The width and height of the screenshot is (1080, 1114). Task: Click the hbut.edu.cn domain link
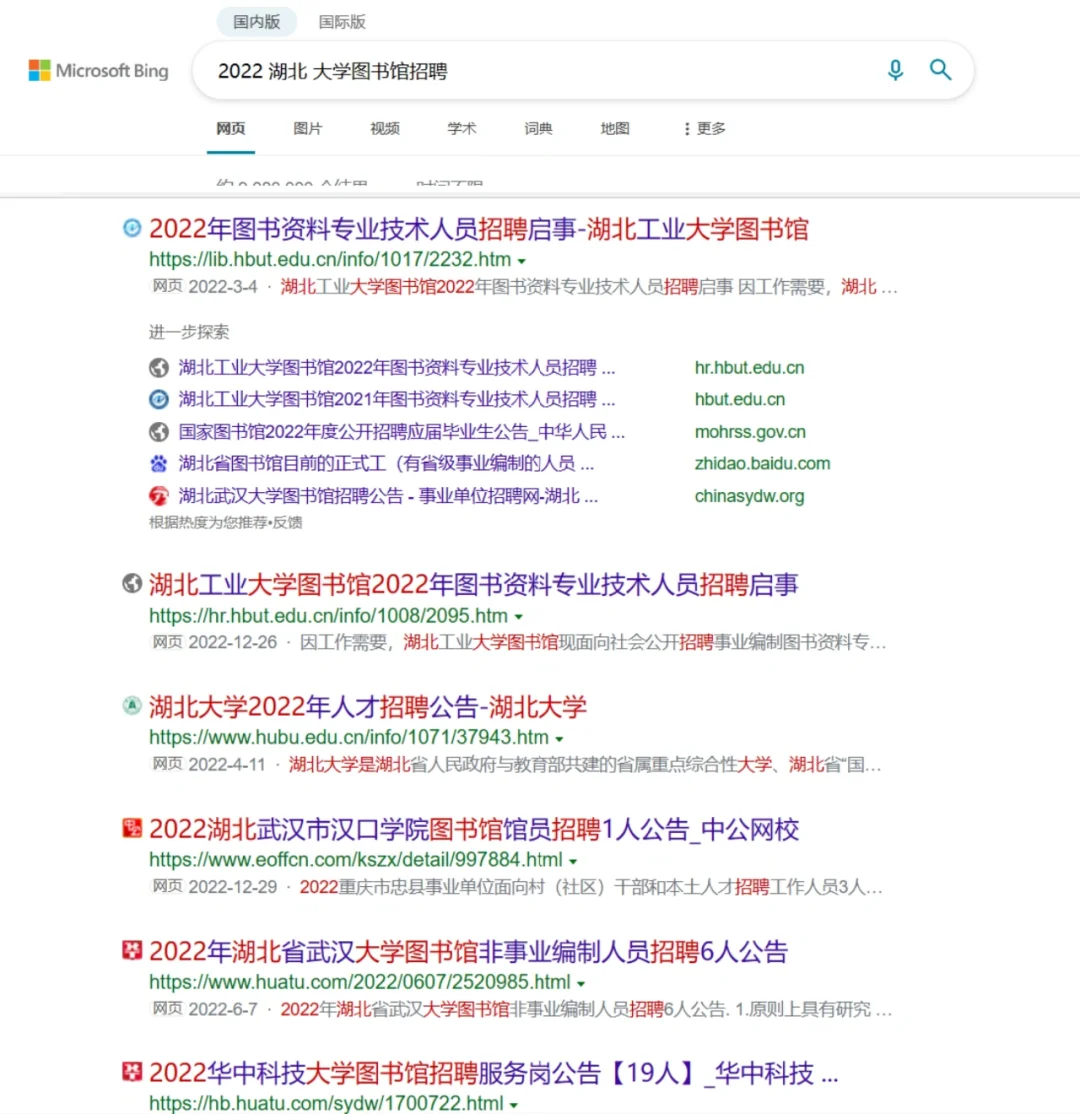click(x=740, y=399)
